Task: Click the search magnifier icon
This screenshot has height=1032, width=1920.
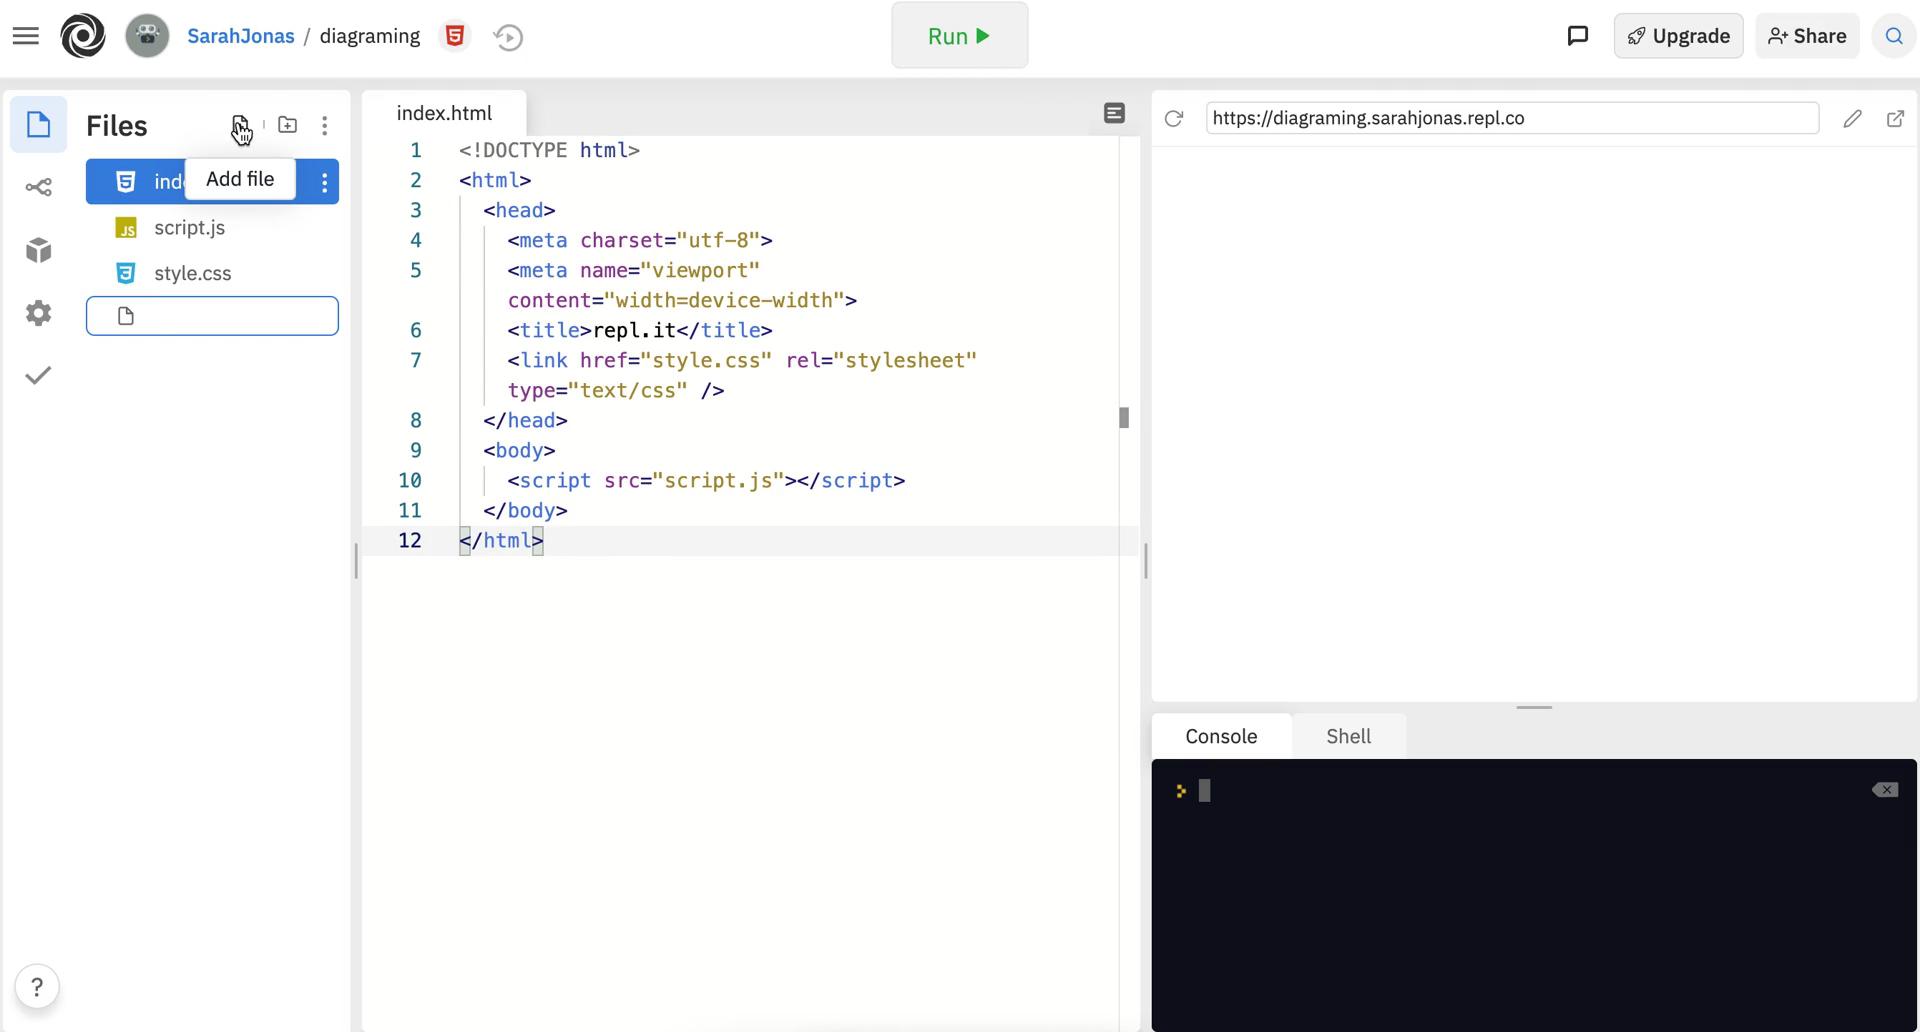Action: pos(1893,36)
